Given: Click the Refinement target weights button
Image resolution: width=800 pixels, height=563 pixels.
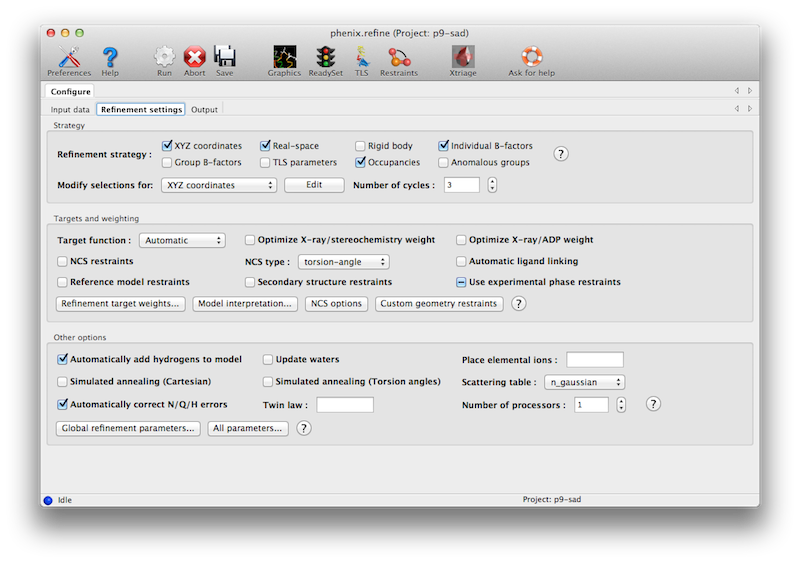Looking at the screenshot, I should 120,304.
